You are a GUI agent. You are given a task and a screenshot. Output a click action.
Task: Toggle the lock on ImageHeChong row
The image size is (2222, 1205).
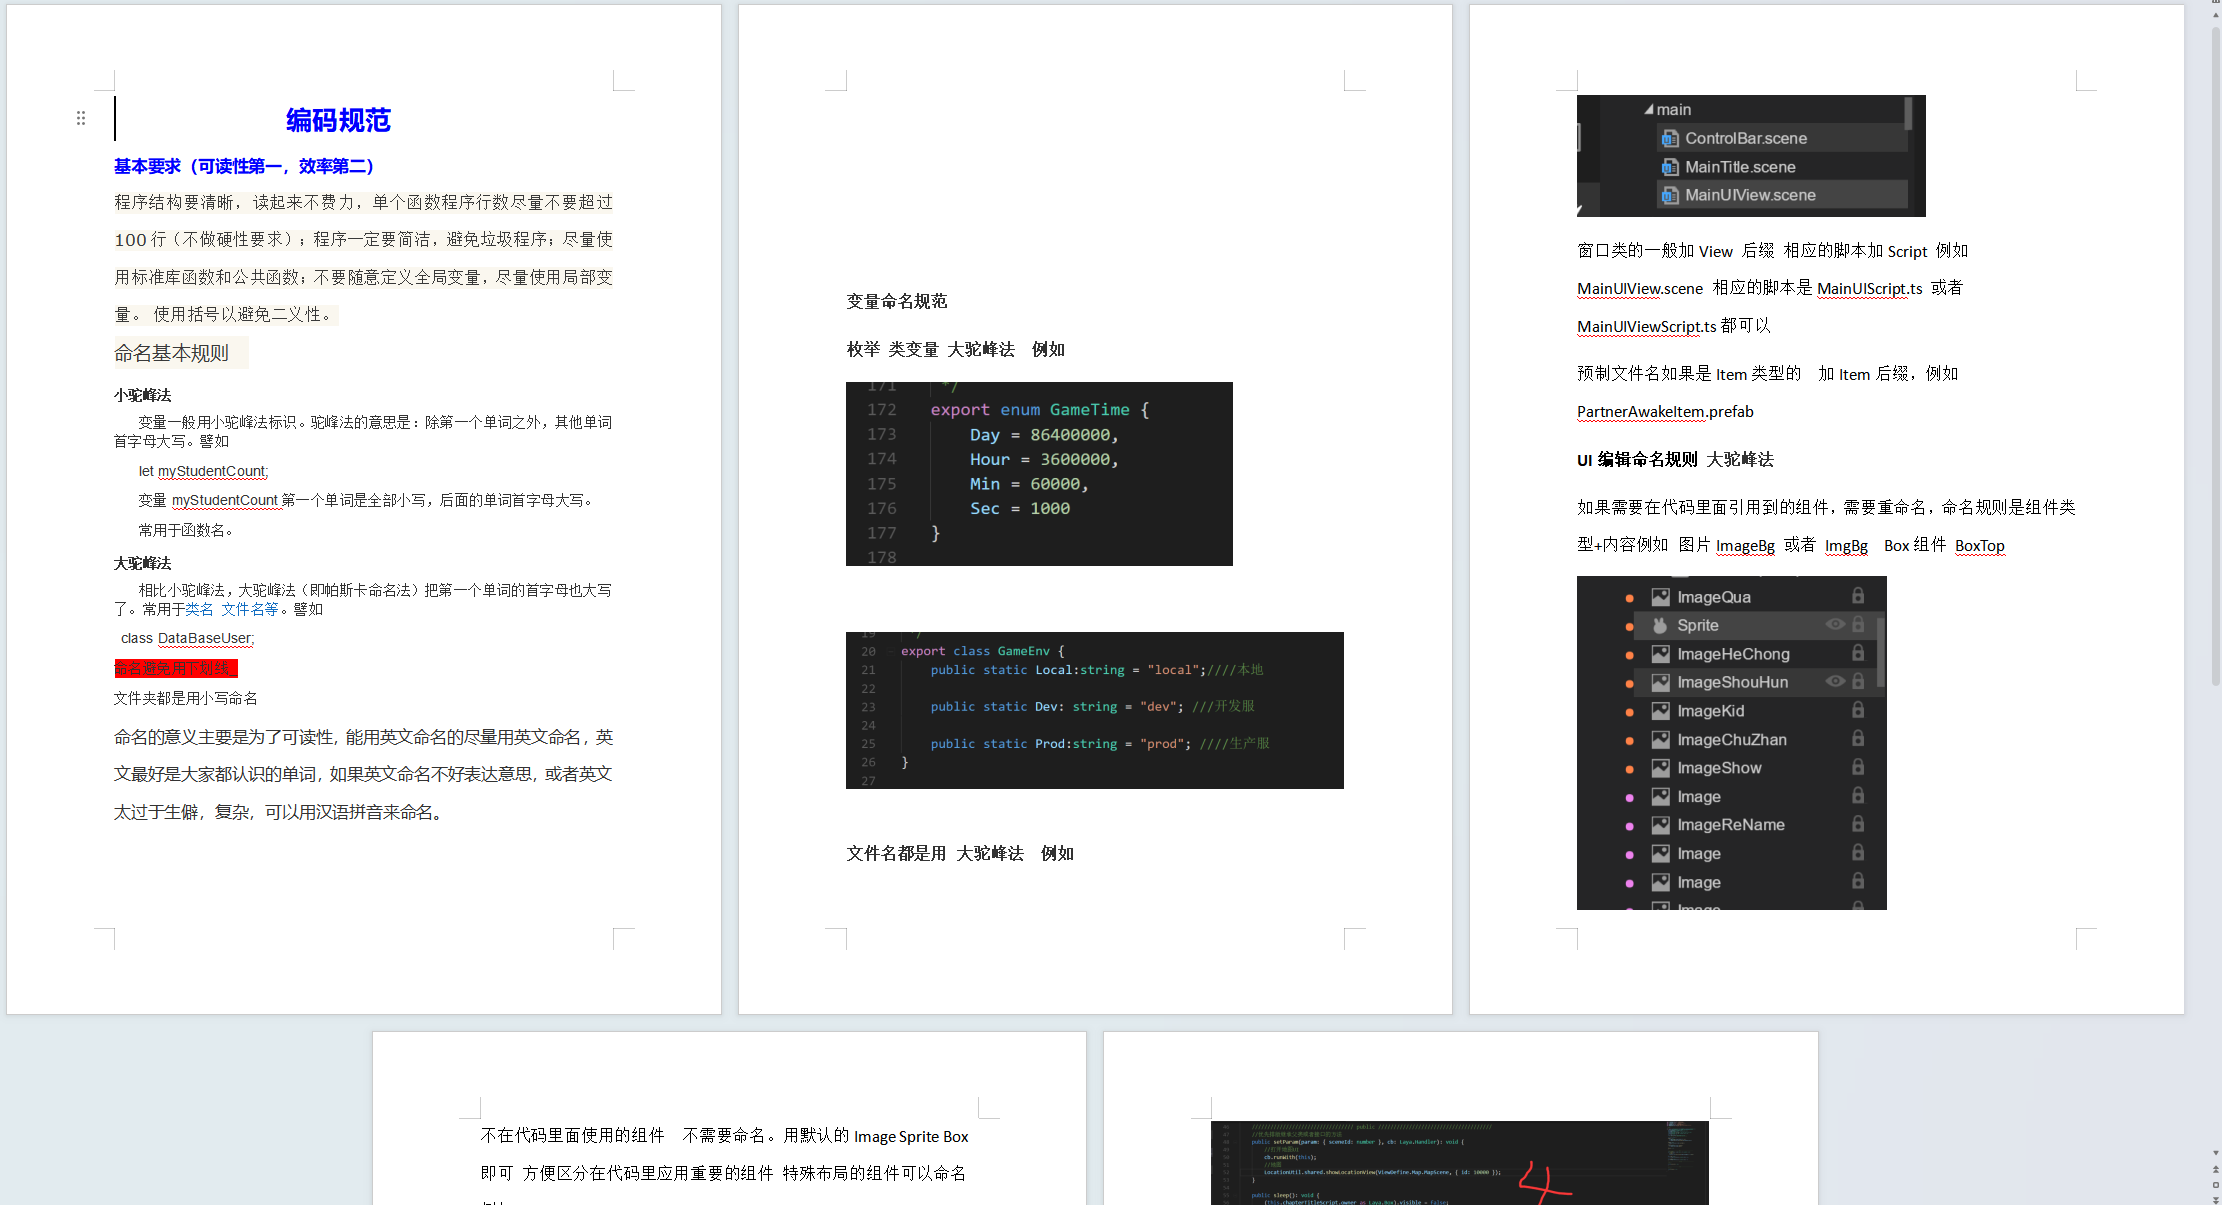pyautogui.click(x=1857, y=653)
